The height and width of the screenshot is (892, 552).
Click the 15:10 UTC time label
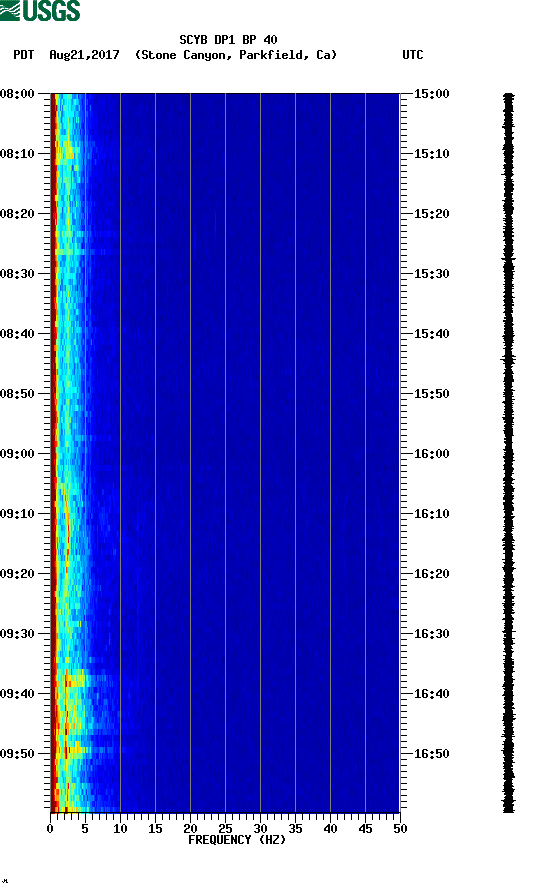[431, 154]
